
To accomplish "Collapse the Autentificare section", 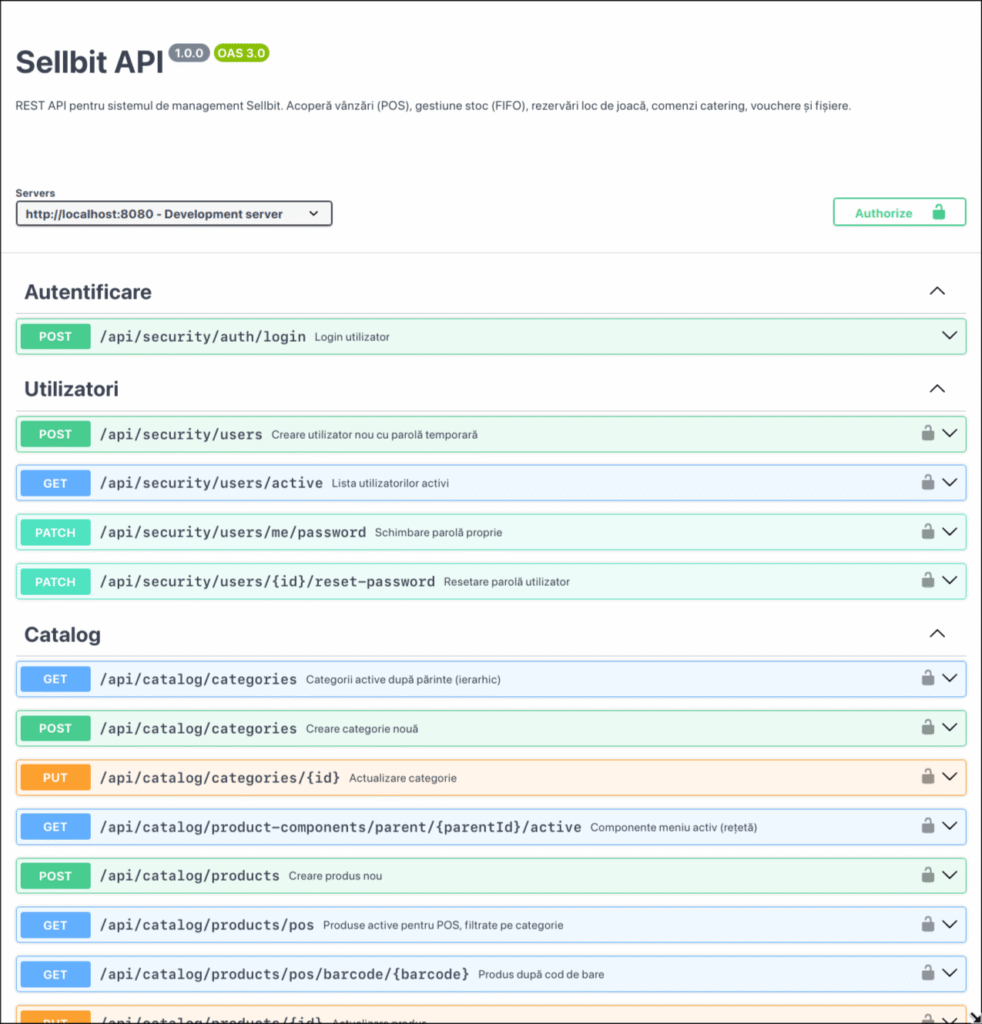I will 937,291.
